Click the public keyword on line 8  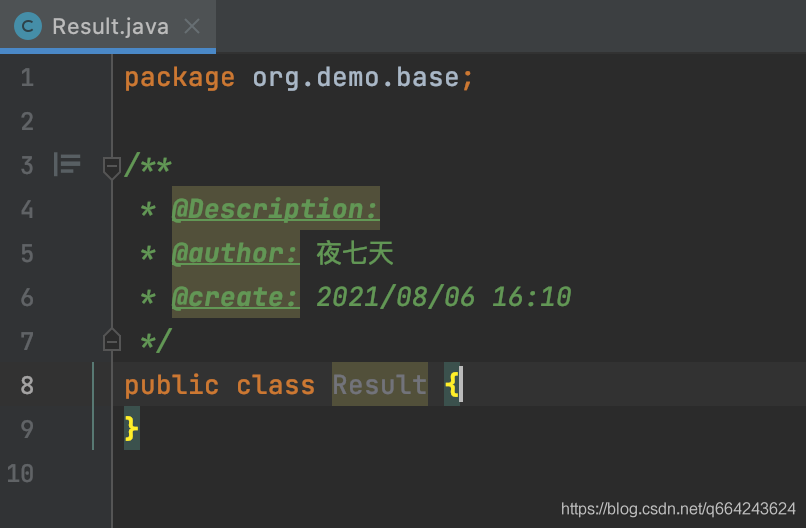(x=172, y=385)
